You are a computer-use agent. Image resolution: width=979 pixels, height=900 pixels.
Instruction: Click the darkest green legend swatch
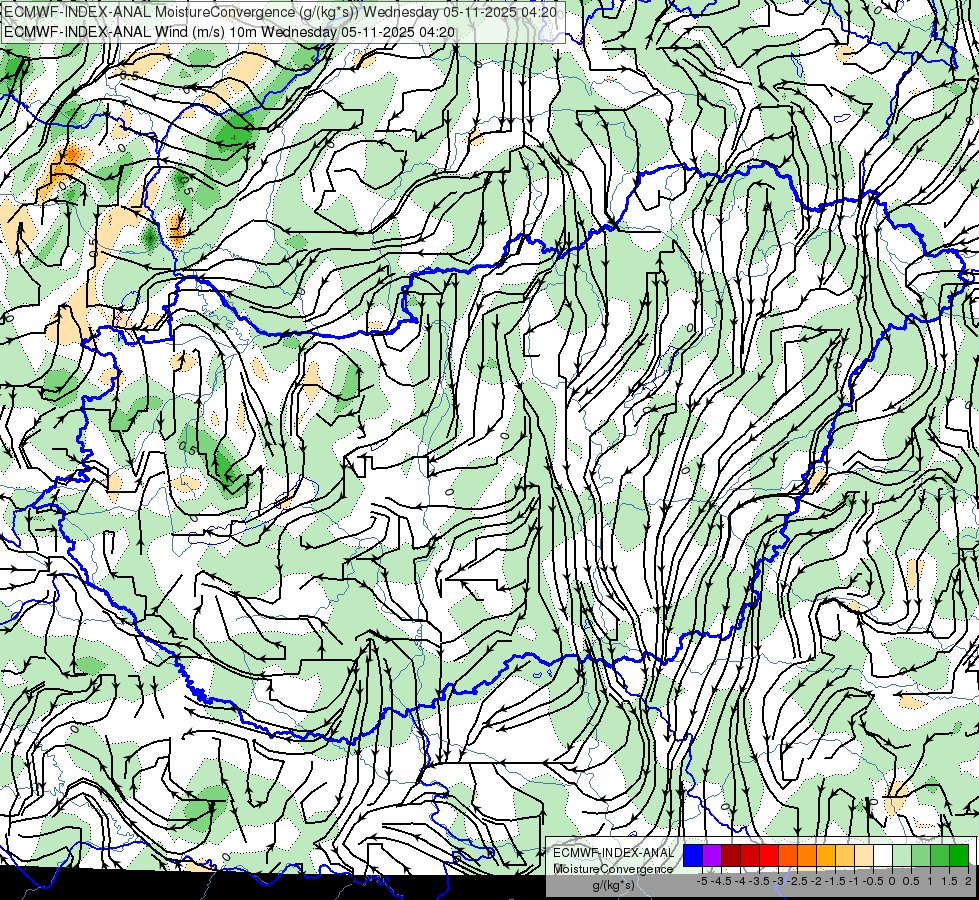[x=959, y=855]
